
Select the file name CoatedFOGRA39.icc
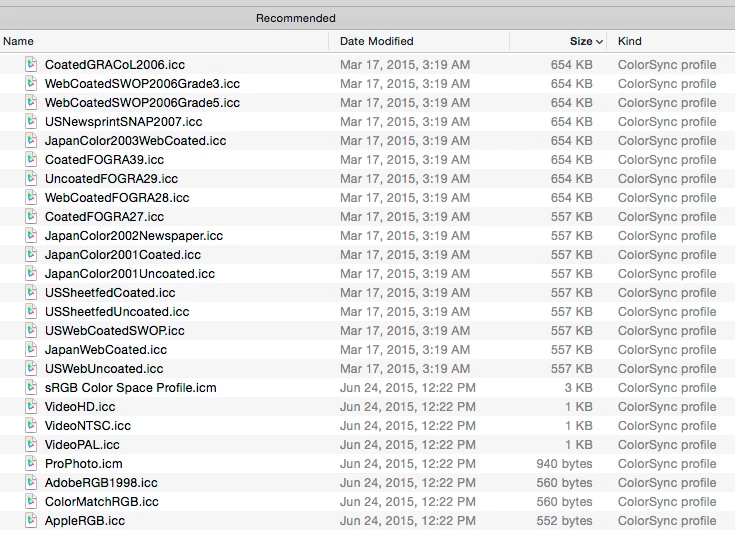coord(105,159)
